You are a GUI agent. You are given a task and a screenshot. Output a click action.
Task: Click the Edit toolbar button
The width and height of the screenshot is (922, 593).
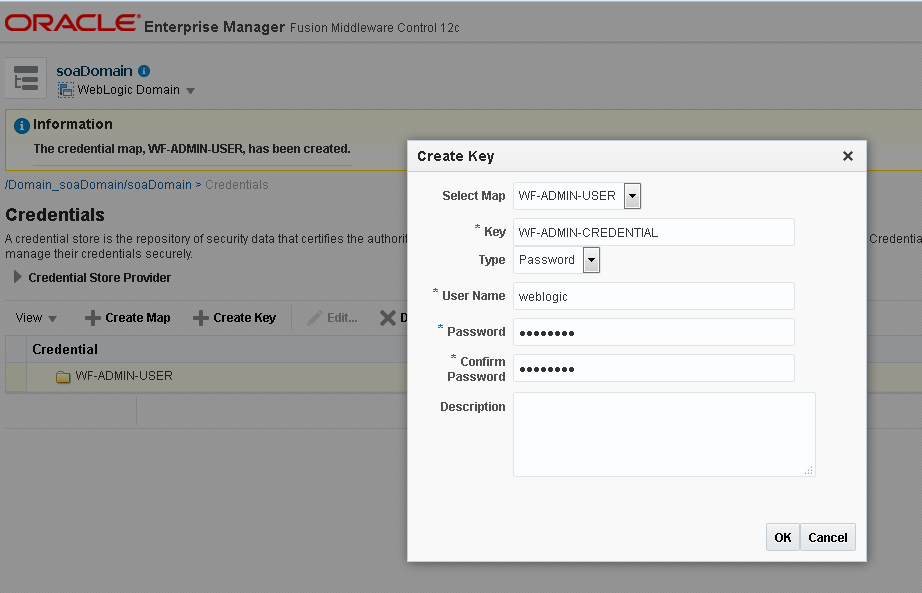pyautogui.click(x=332, y=318)
